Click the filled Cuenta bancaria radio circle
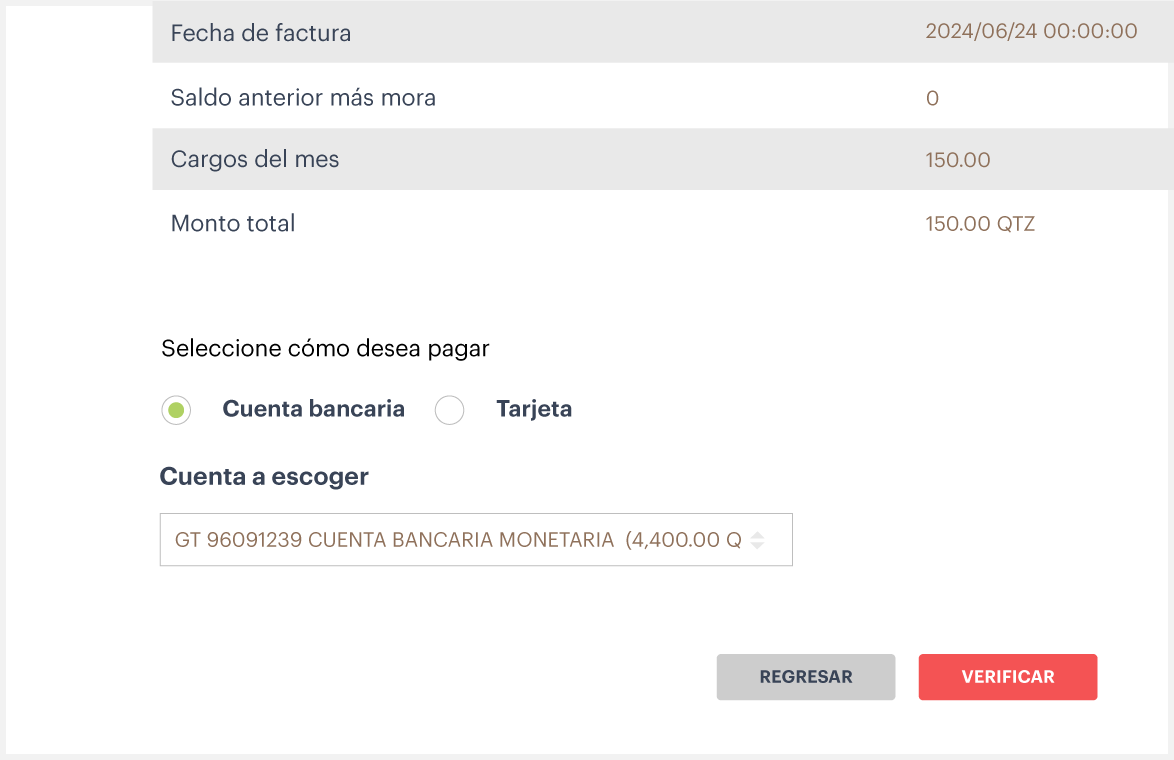Screen dimensions: 1174x760 [x=176, y=409]
